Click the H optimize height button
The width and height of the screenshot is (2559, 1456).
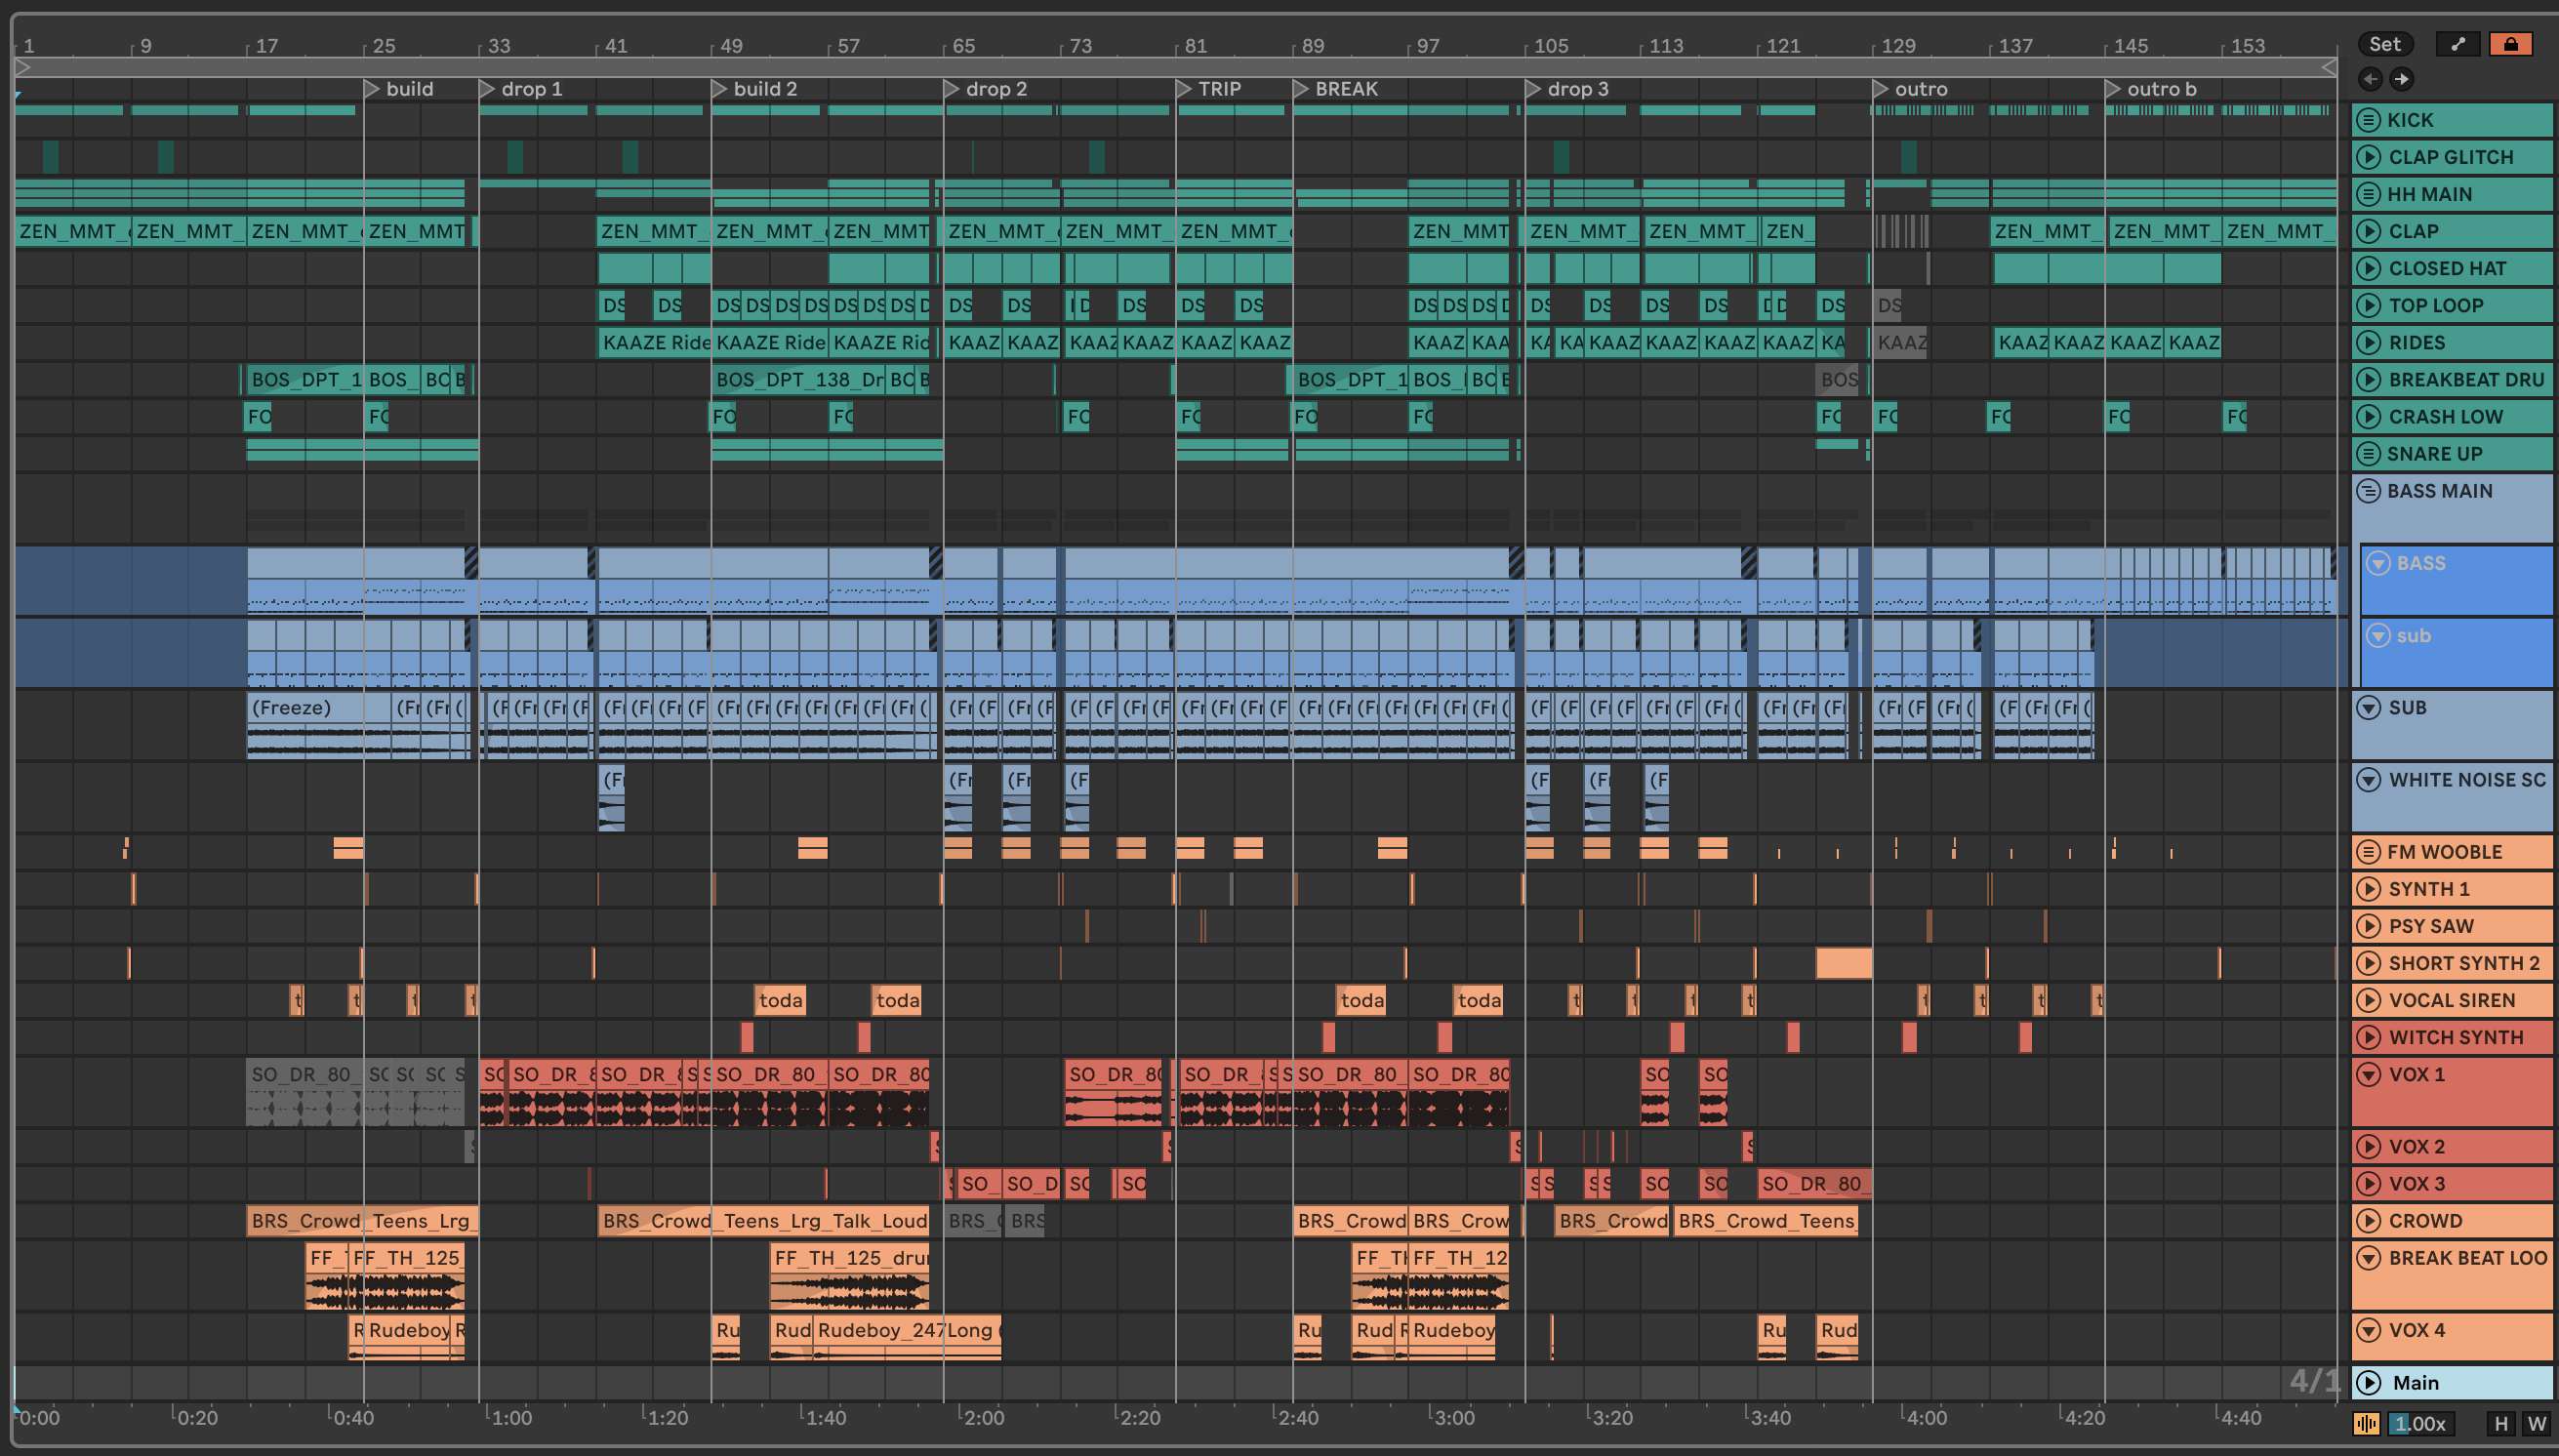[2501, 1424]
